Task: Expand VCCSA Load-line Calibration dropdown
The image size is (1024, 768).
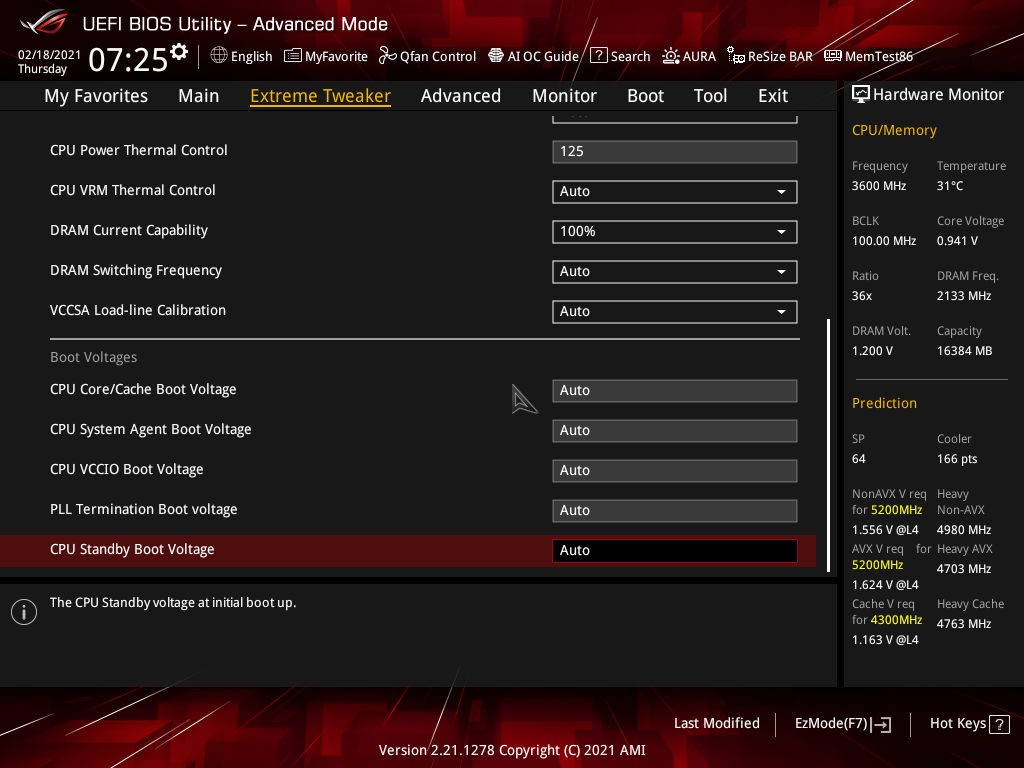Action: click(675, 312)
